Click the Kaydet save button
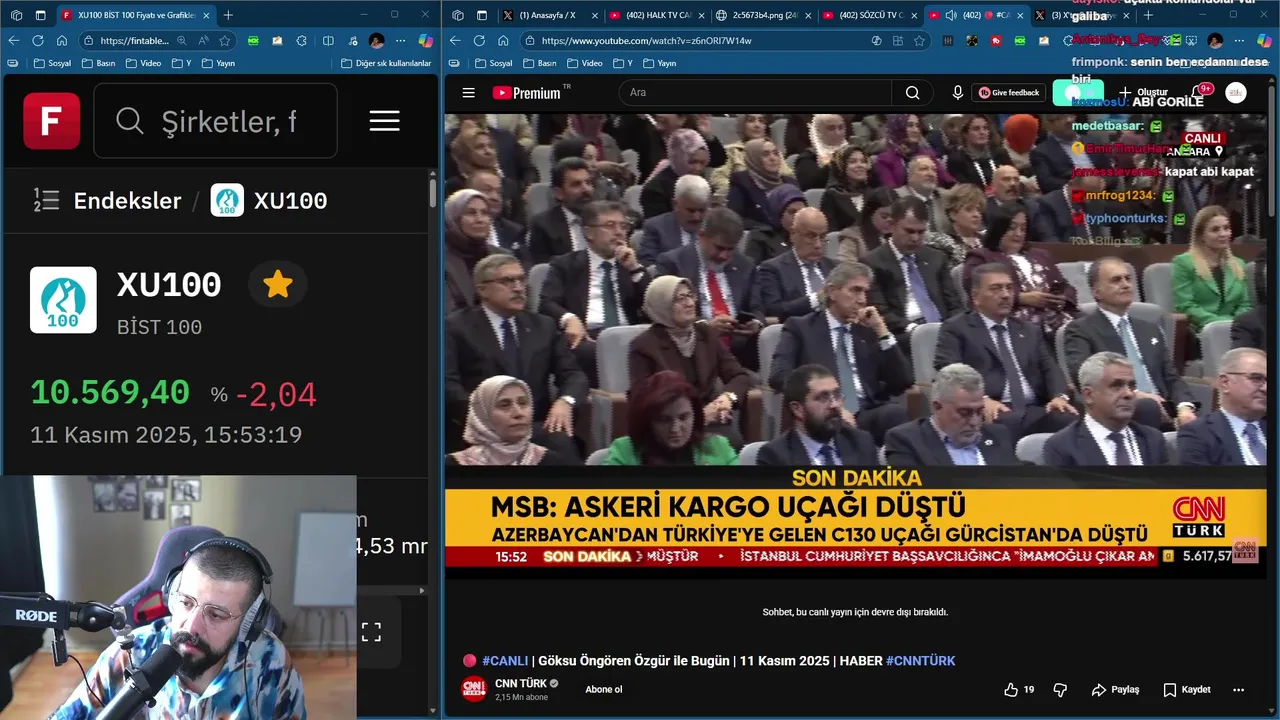This screenshot has height=720, width=1280. pos(1187,689)
